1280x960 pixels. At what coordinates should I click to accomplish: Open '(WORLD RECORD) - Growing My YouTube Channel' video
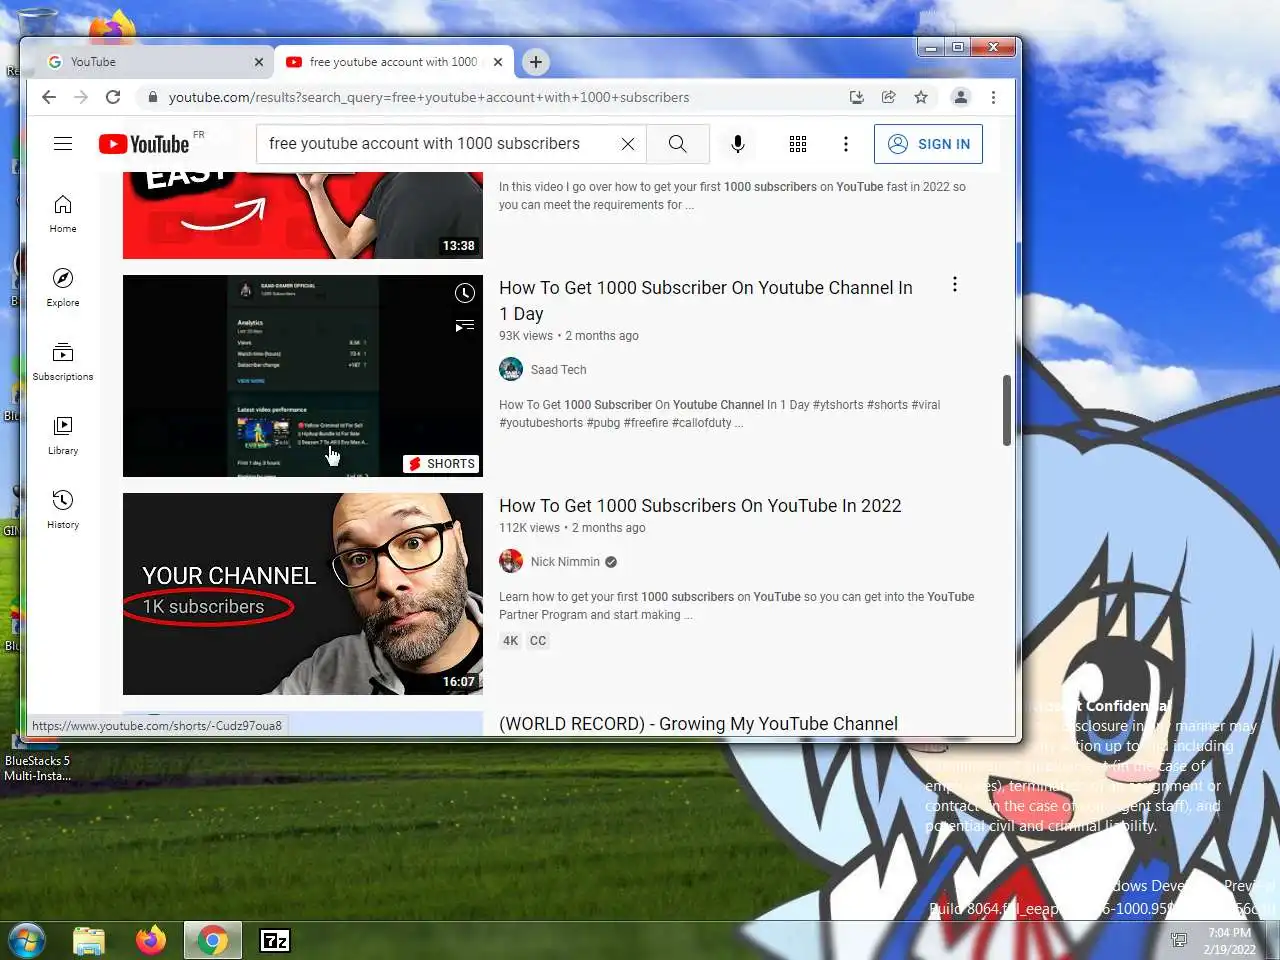[698, 724]
